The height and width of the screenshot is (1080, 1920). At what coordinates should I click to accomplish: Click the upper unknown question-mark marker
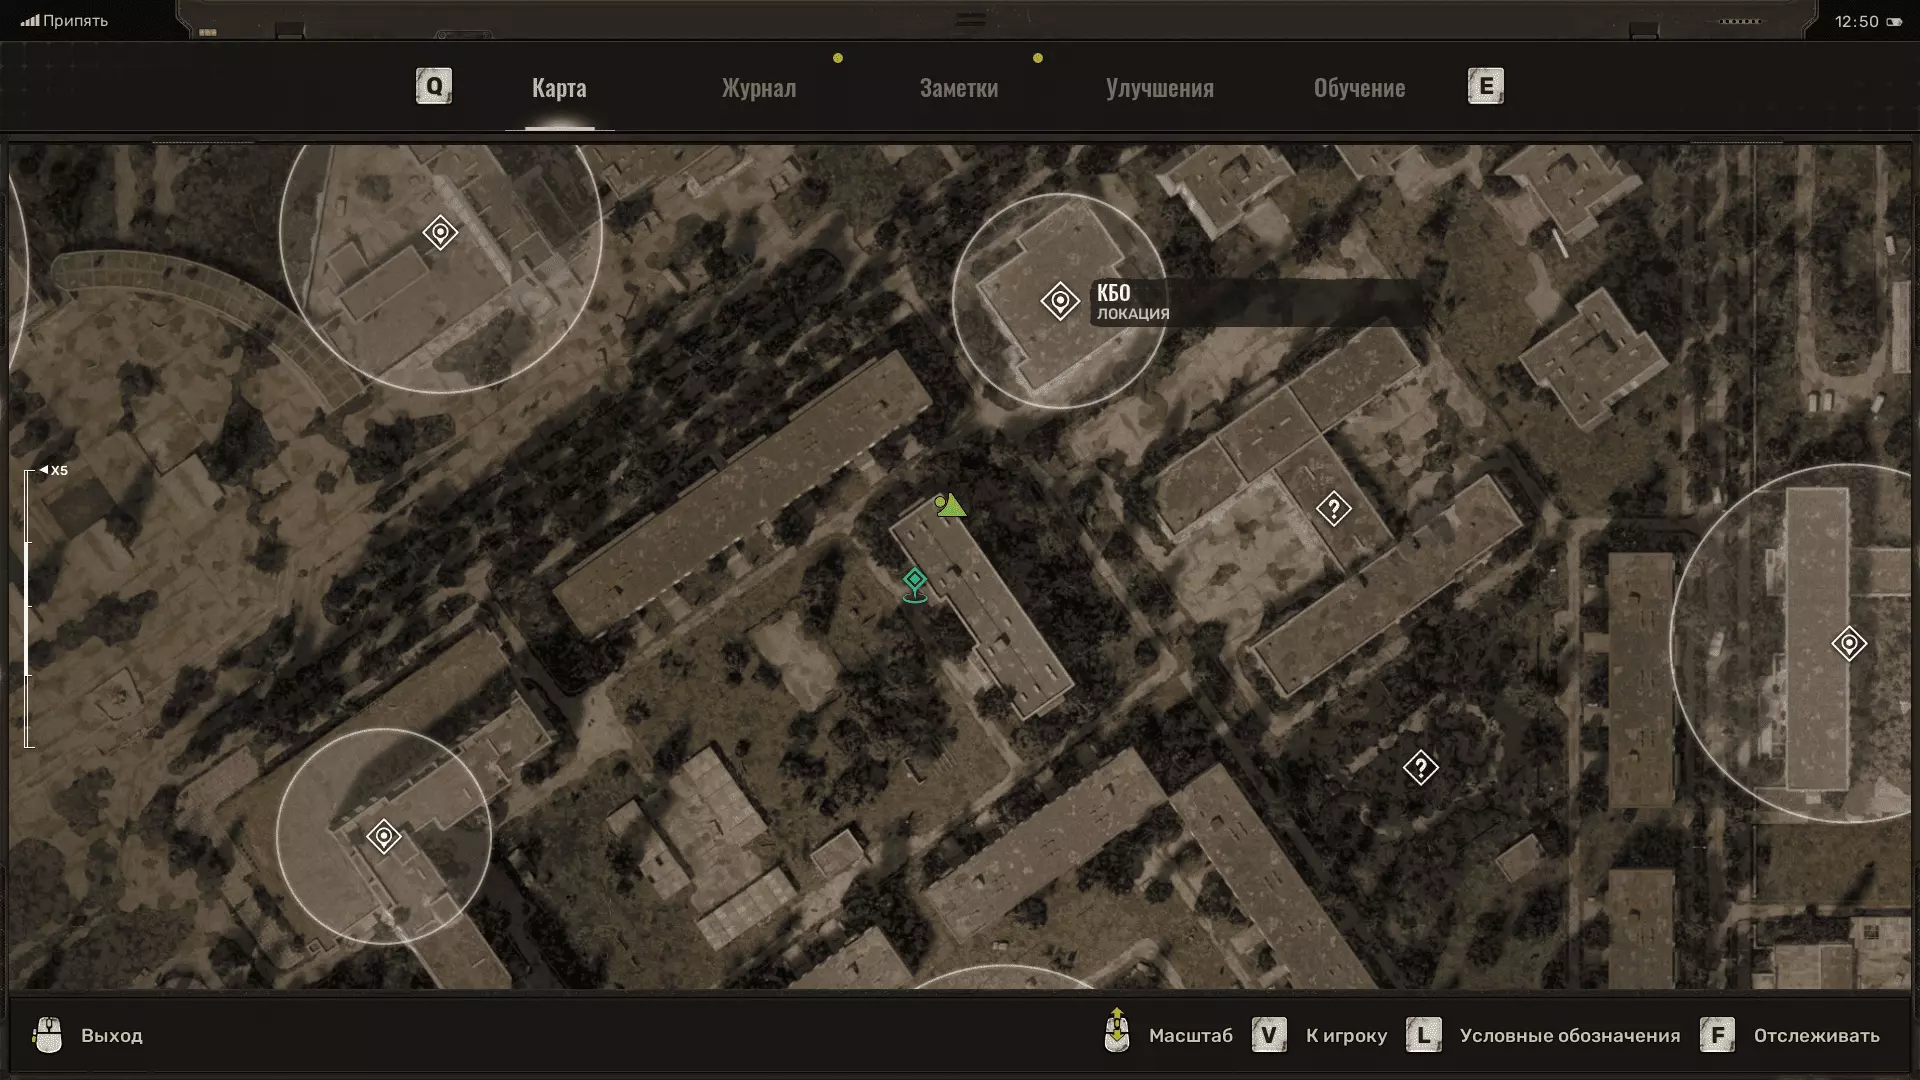tap(1333, 509)
